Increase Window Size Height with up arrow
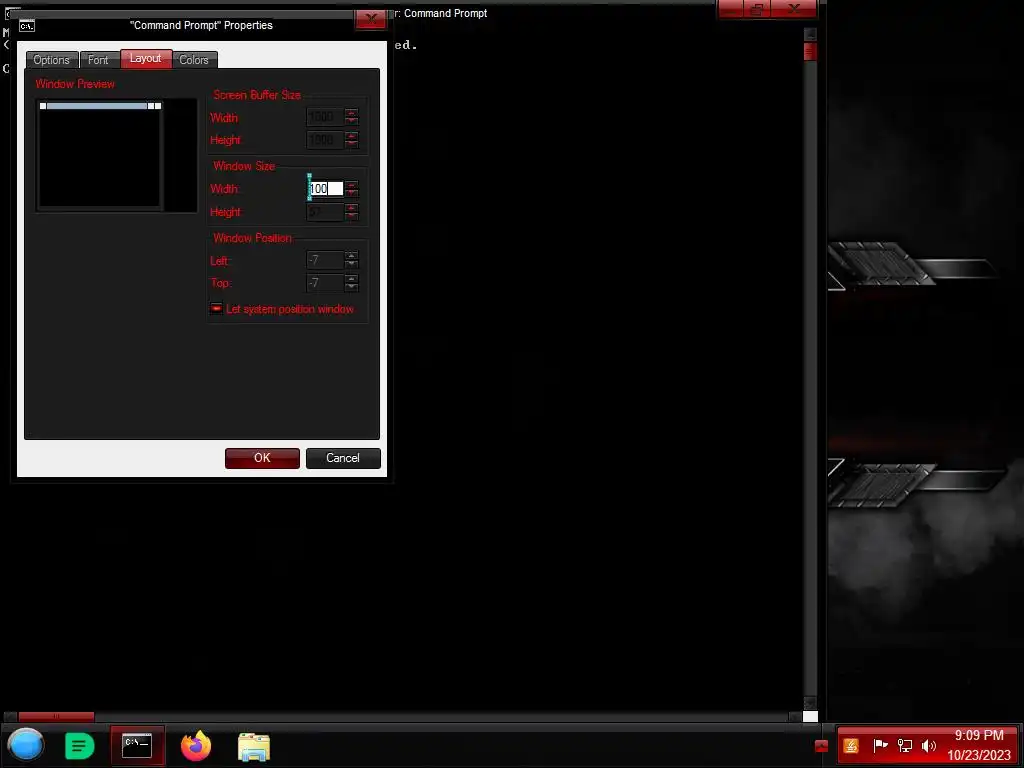 351,208
